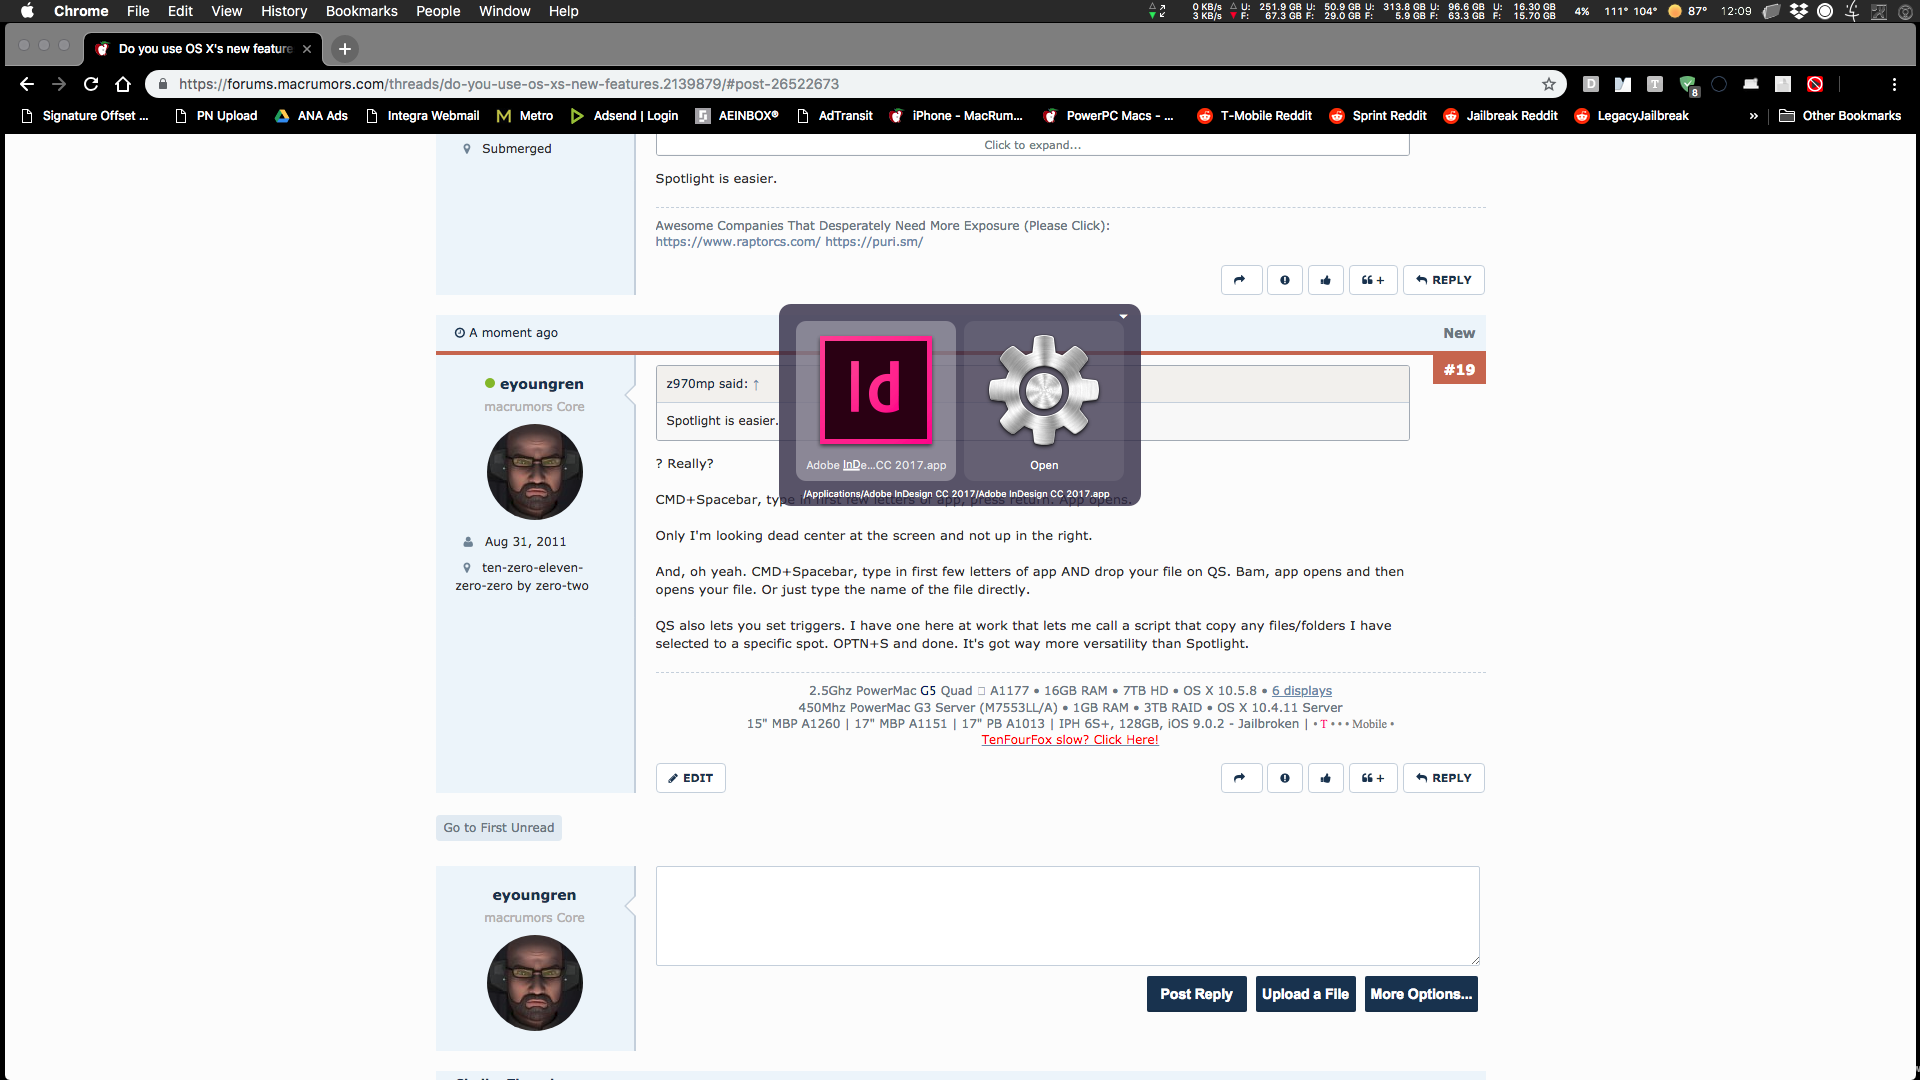Screen dimensions: 1920x1080
Task: Click the share arrow on post #19
Action: pyautogui.click(x=1240, y=778)
